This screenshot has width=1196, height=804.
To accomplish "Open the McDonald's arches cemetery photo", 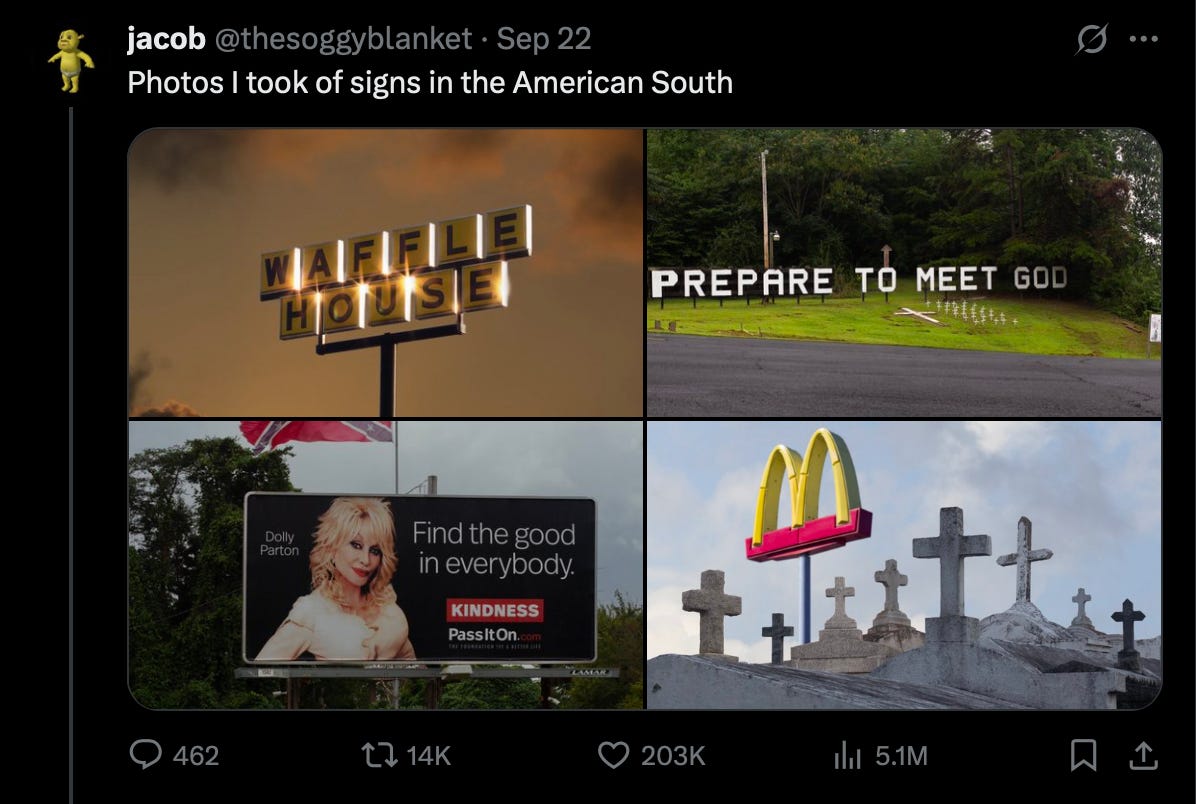I will 904,565.
